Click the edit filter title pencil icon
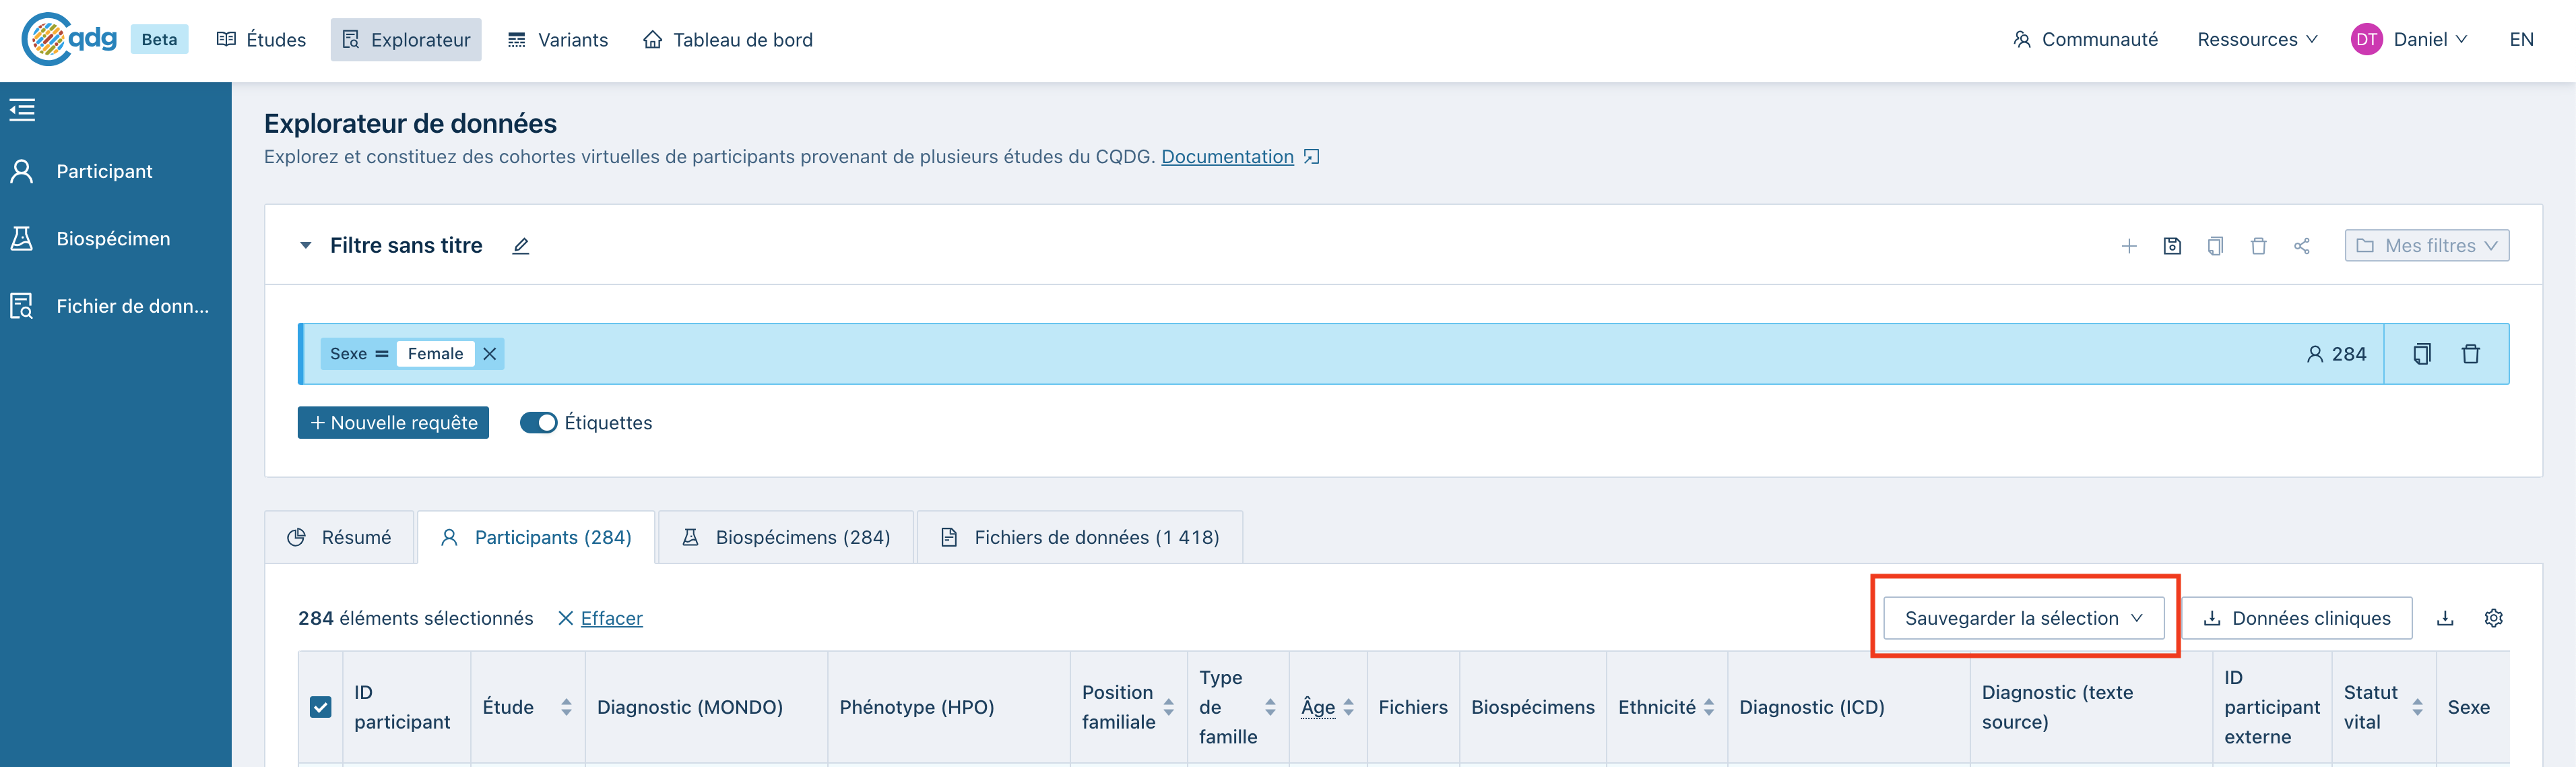This screenshot has height=767, width=2576. [520, 246]
